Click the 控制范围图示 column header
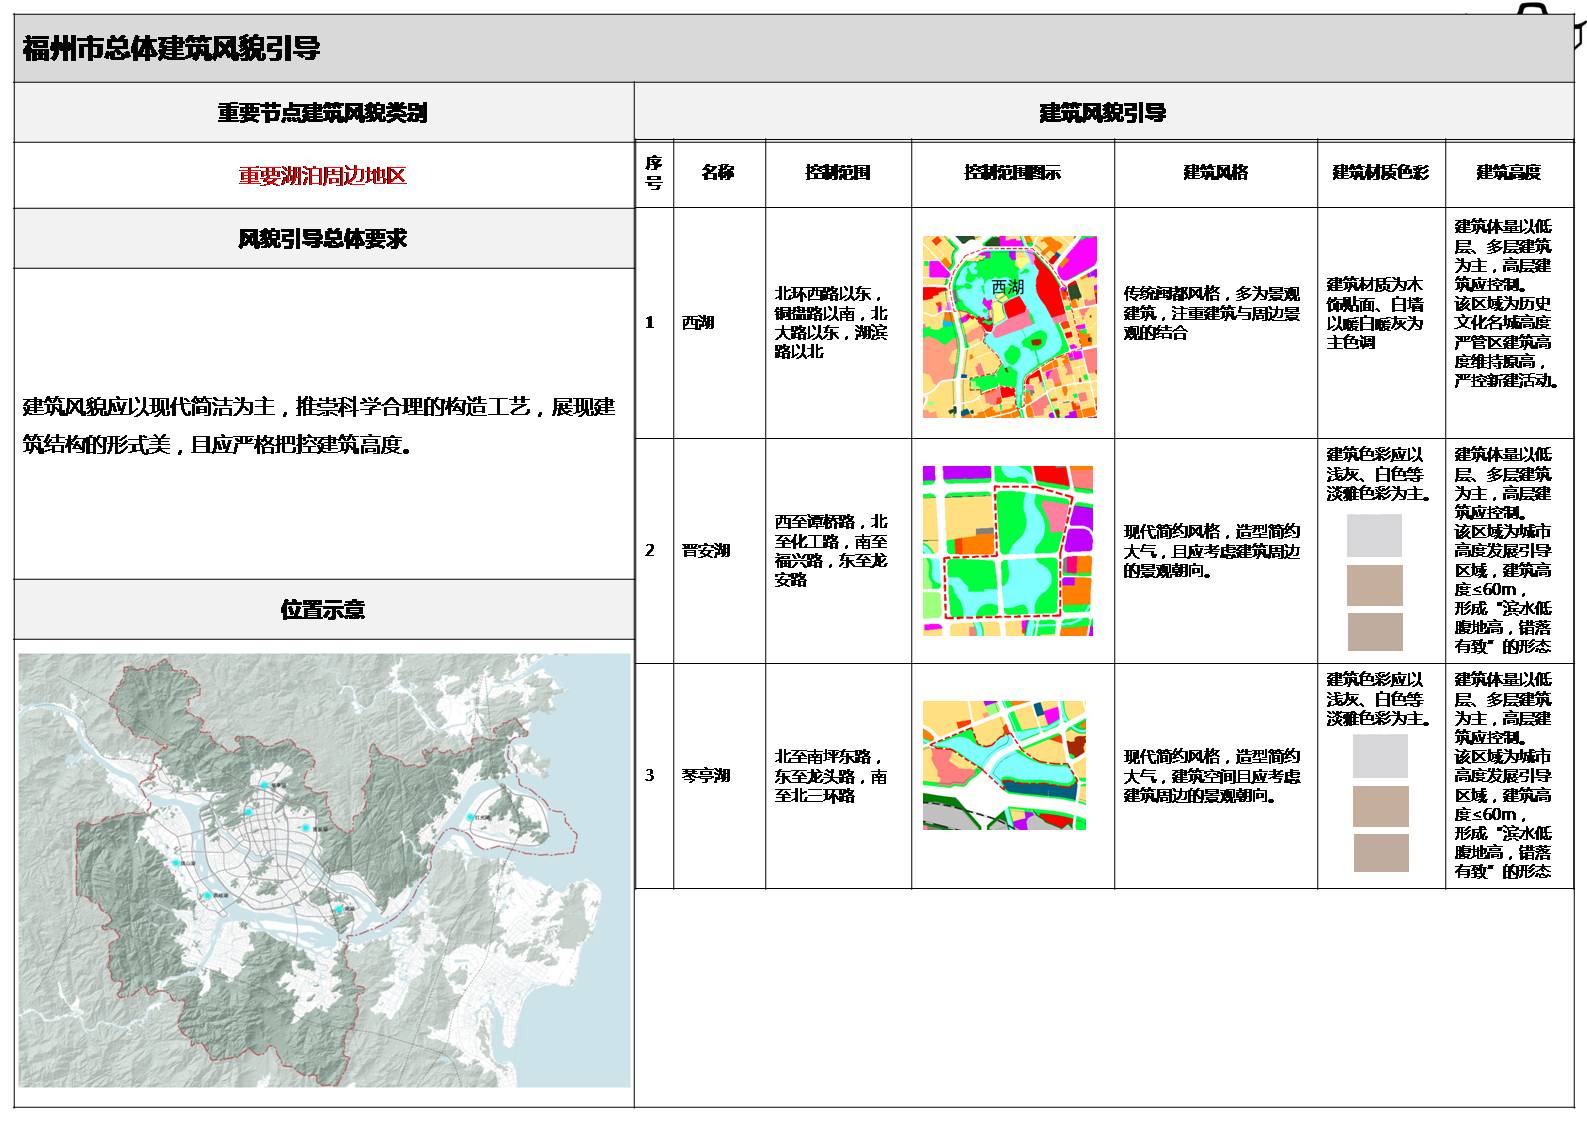The height and width of the screenshot is (1122, 1587). 1012,172
